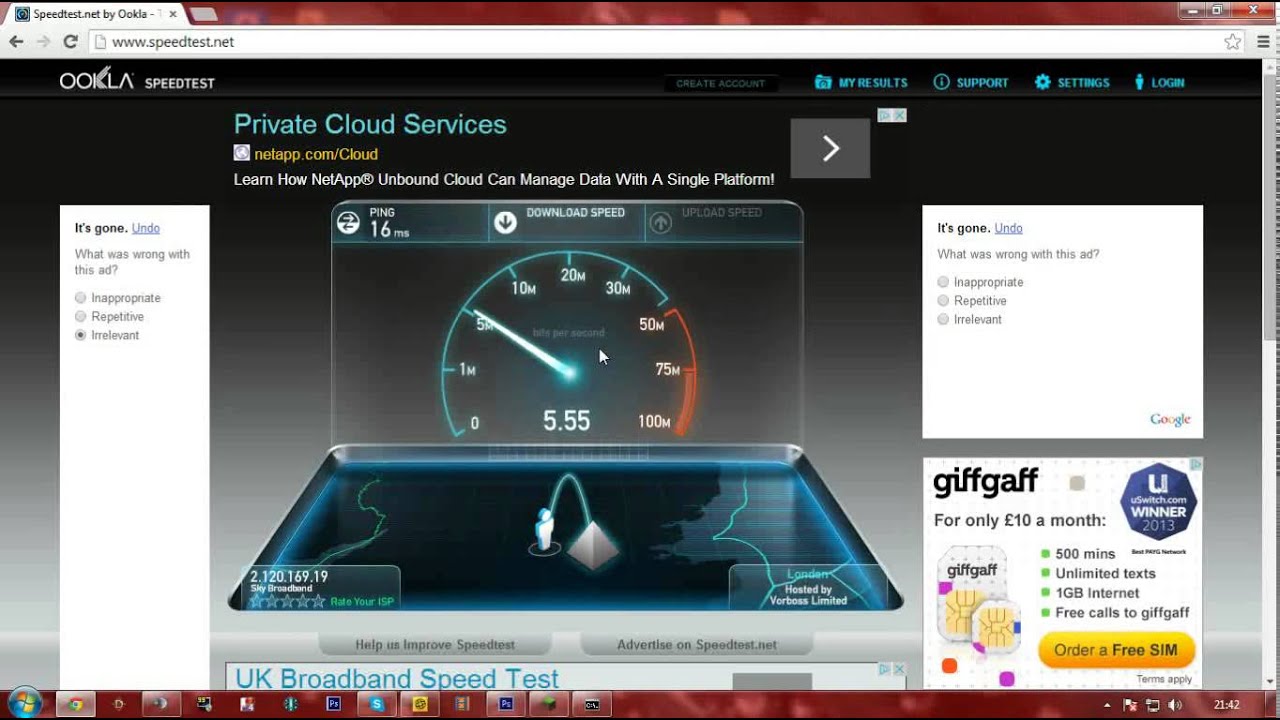The width and height of the screenshot is (1280, 720).
Task: Click the Private Cloud Services ad title
Action: pyautogui.click(x=370, y=124)
